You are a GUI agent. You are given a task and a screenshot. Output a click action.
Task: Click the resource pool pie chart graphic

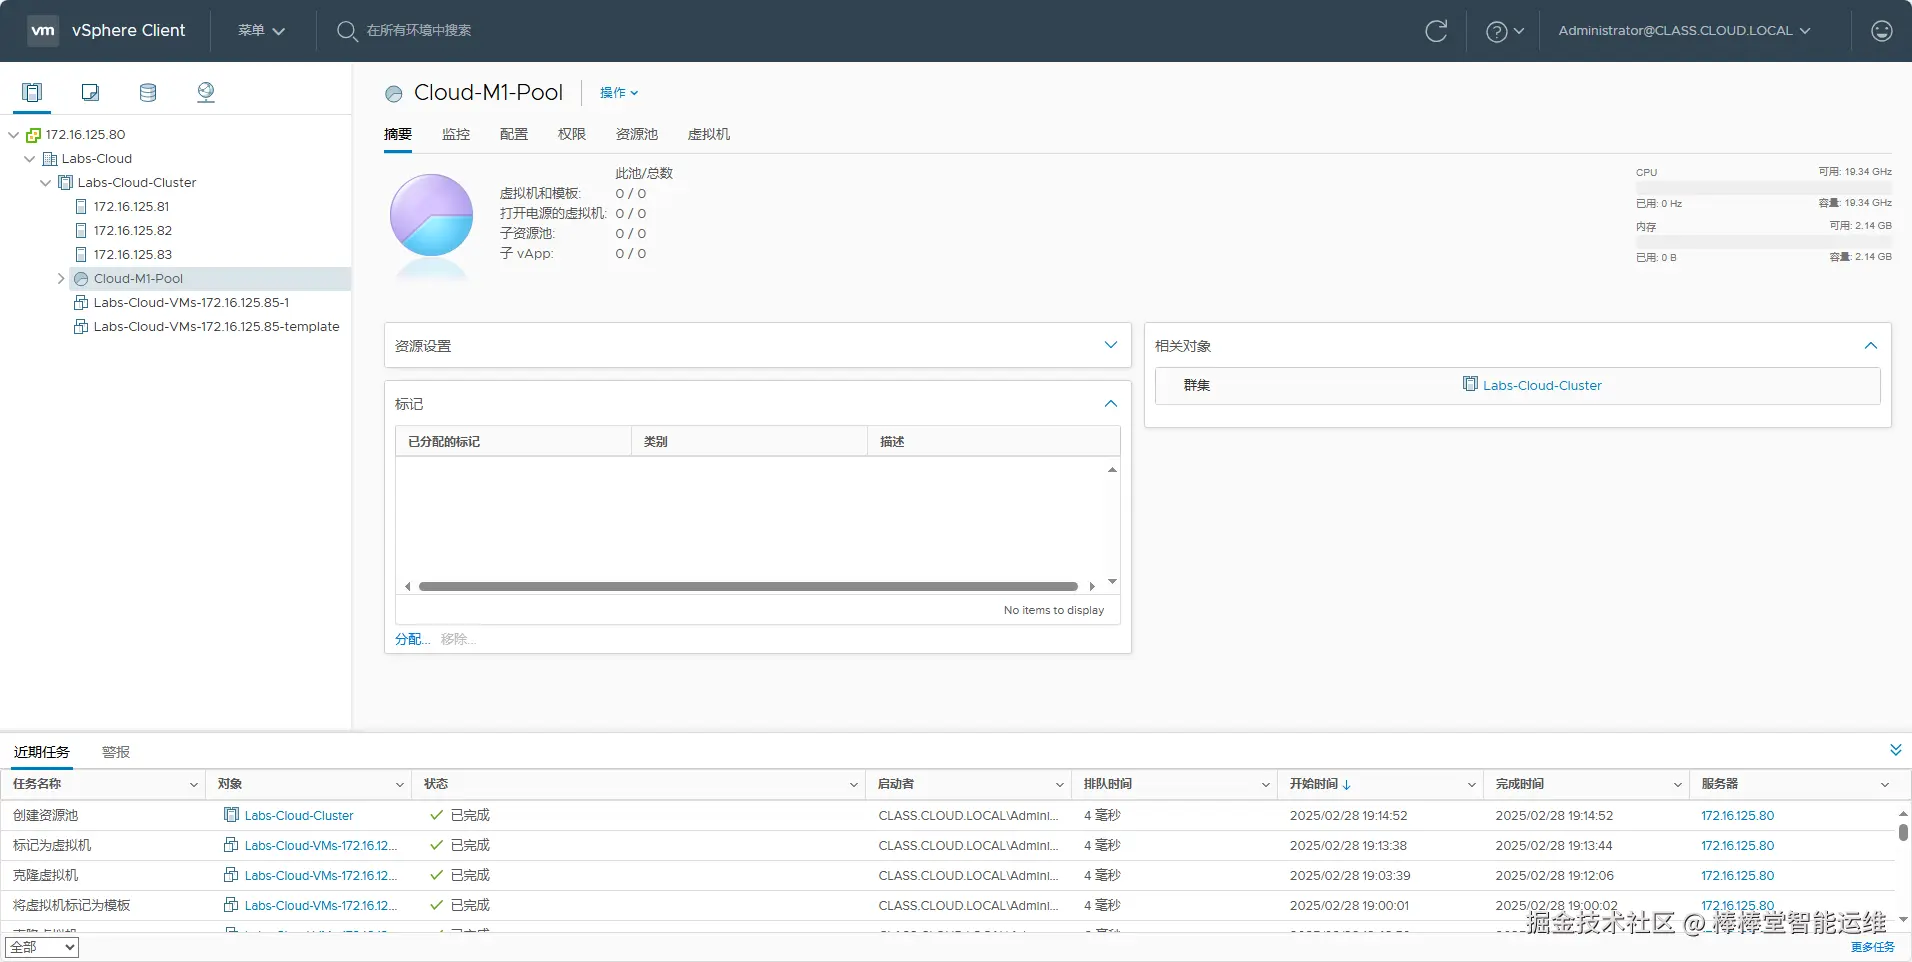click(x=431, y=215)
